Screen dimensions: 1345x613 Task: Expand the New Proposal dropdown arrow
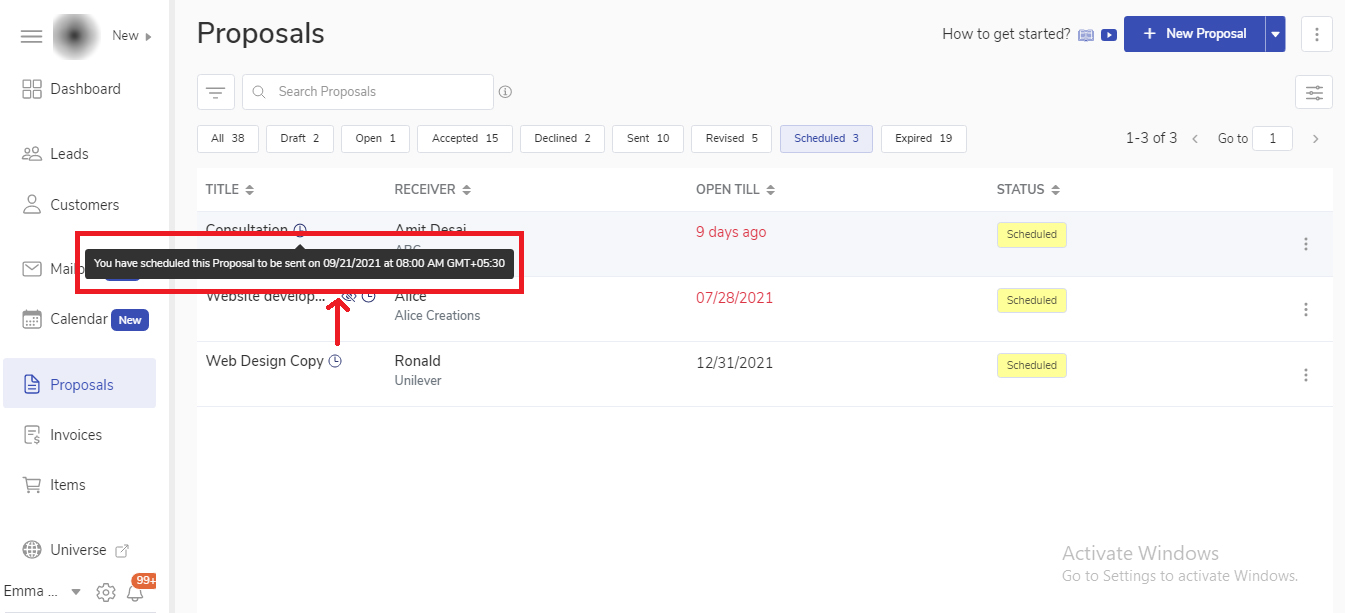click(1275, 34)
